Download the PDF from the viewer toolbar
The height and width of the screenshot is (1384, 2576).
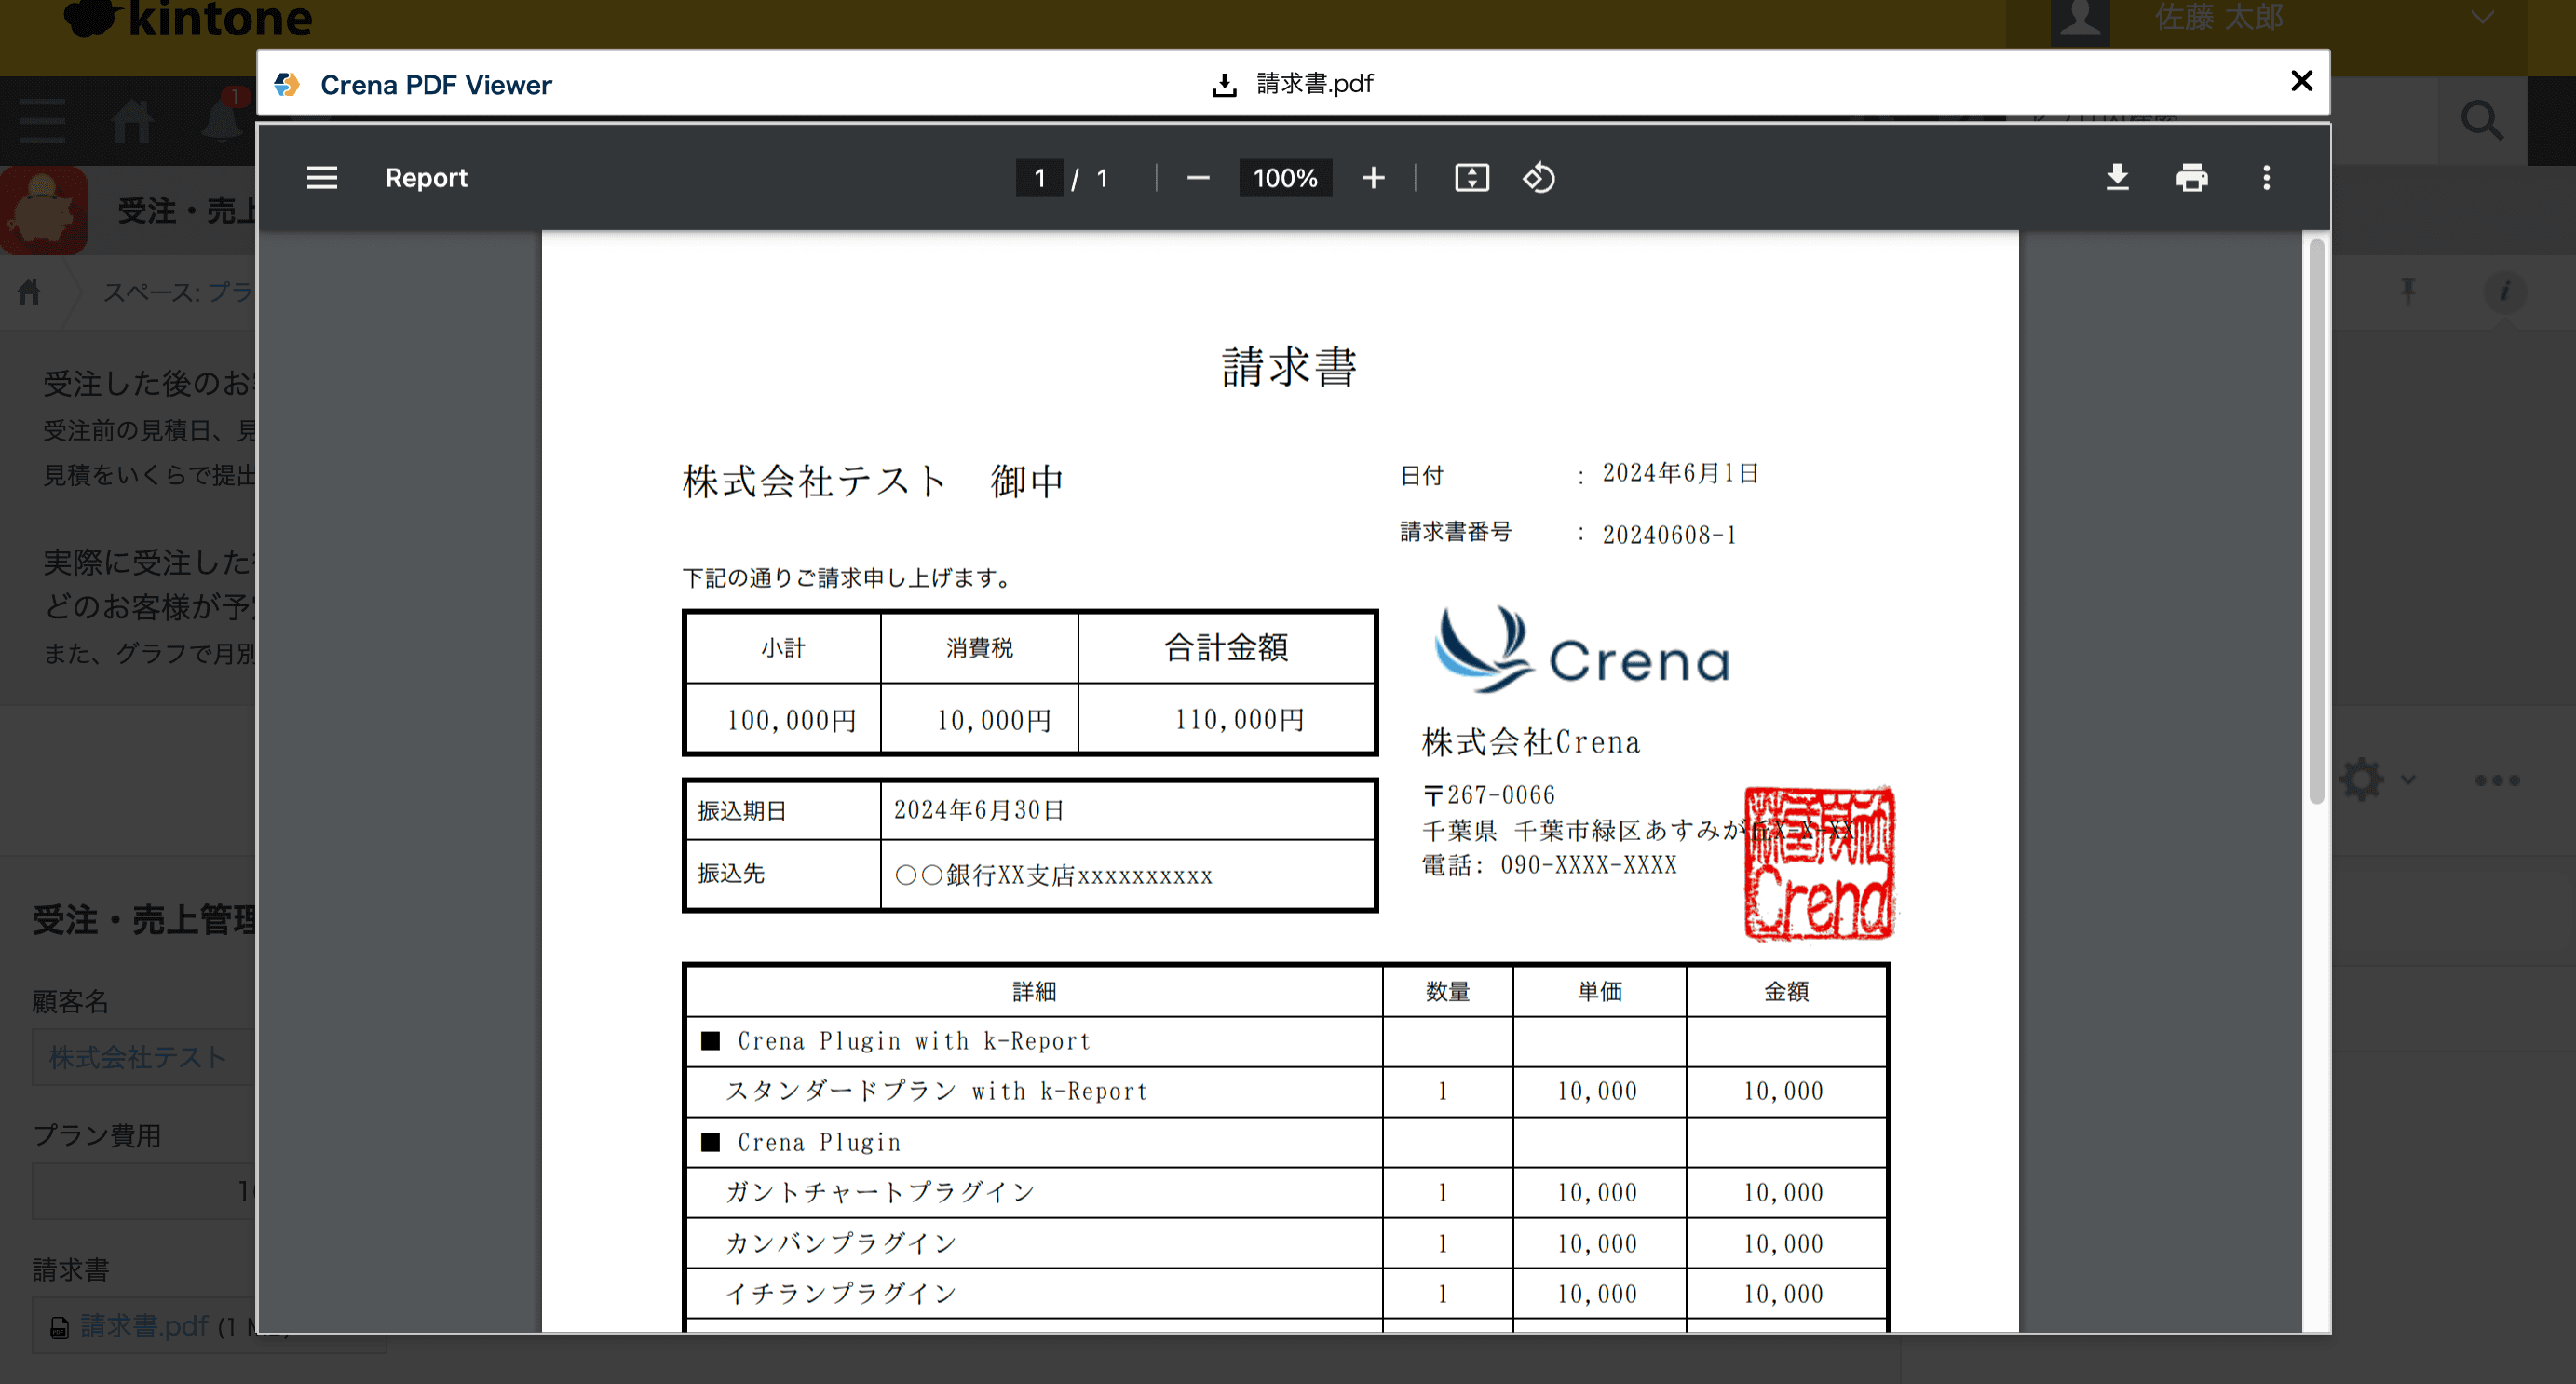[2117, 178]
